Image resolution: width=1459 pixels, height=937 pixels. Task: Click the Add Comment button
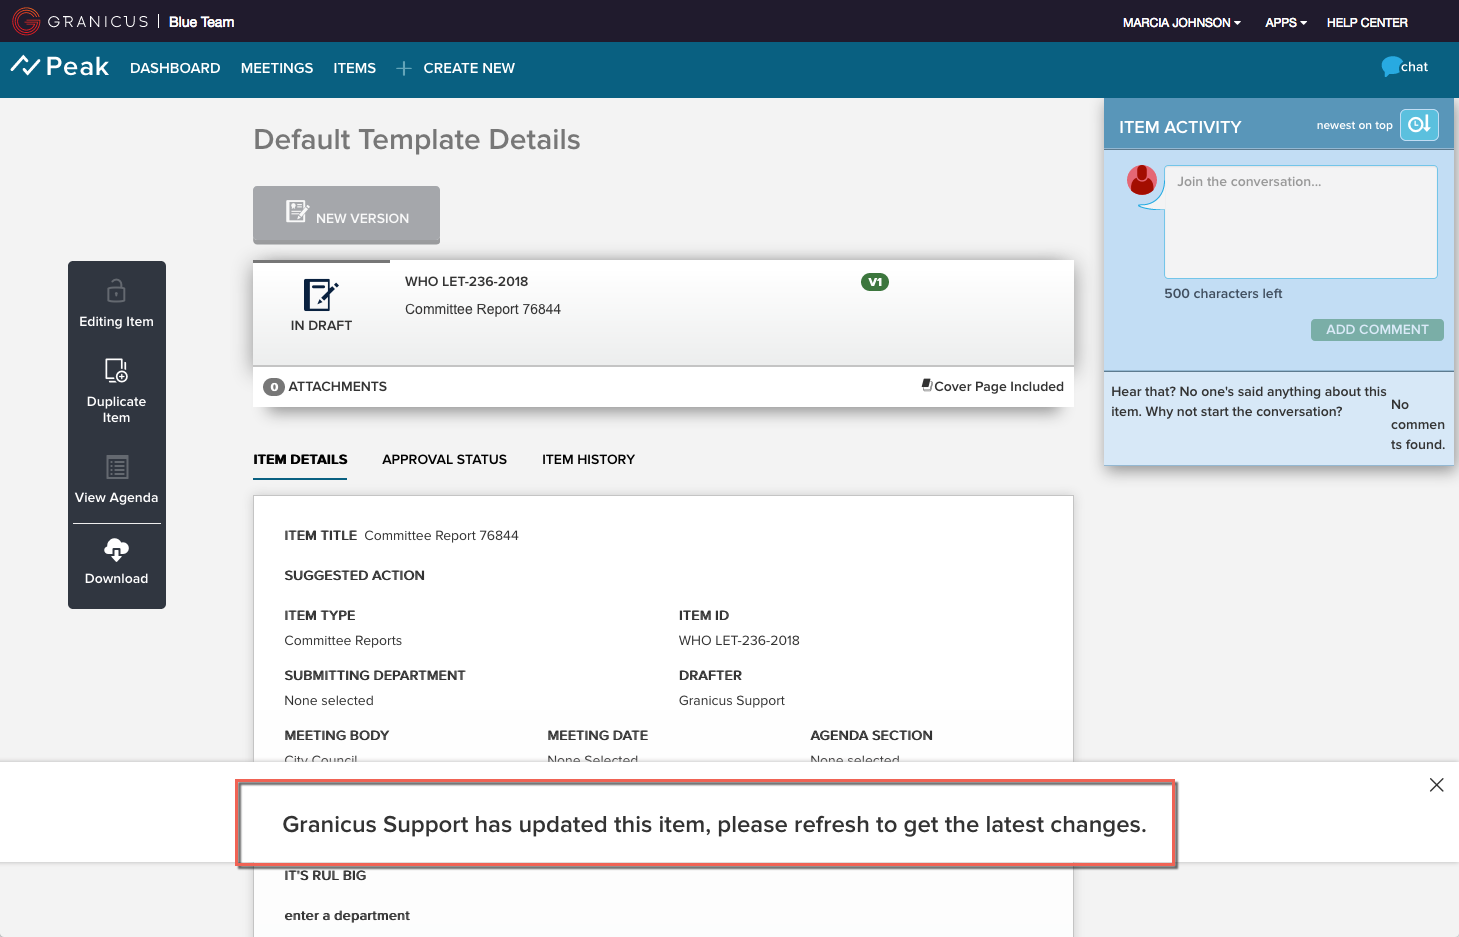click(1376, 330)
